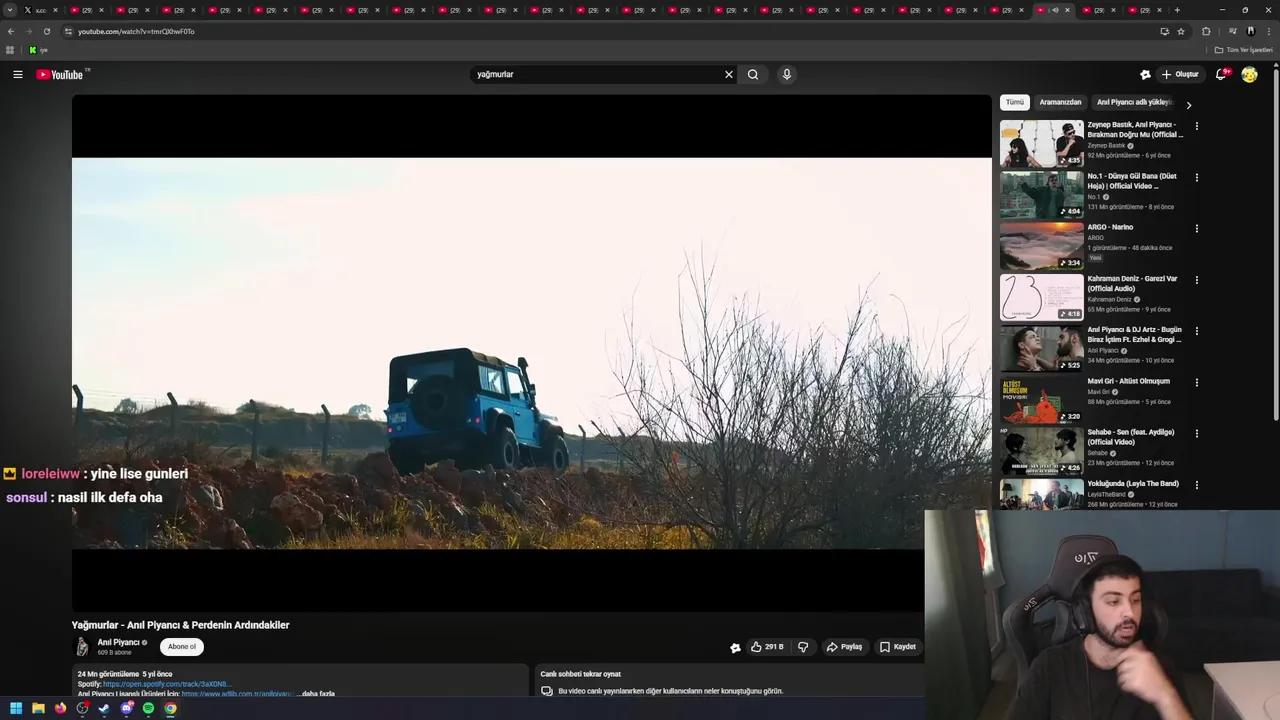Open the browser tab search dropdown

10,10
